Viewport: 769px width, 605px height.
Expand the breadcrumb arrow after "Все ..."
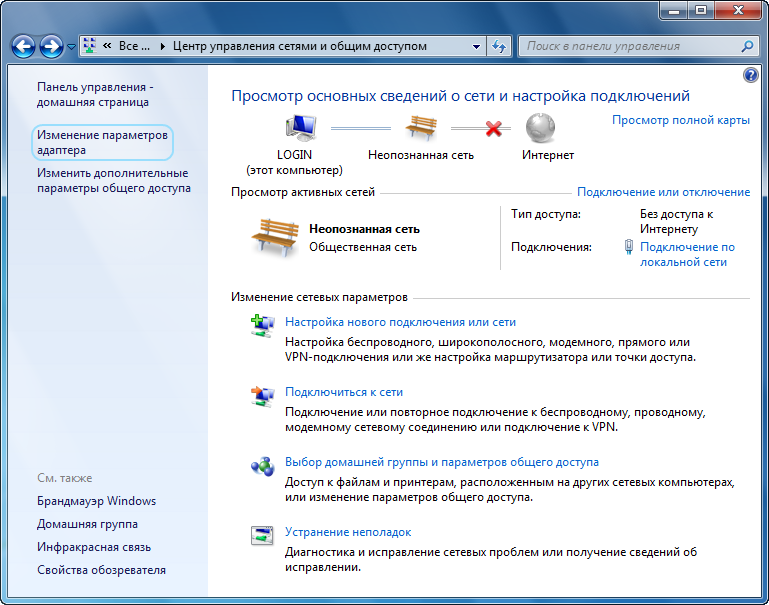(x=162, y=47)
